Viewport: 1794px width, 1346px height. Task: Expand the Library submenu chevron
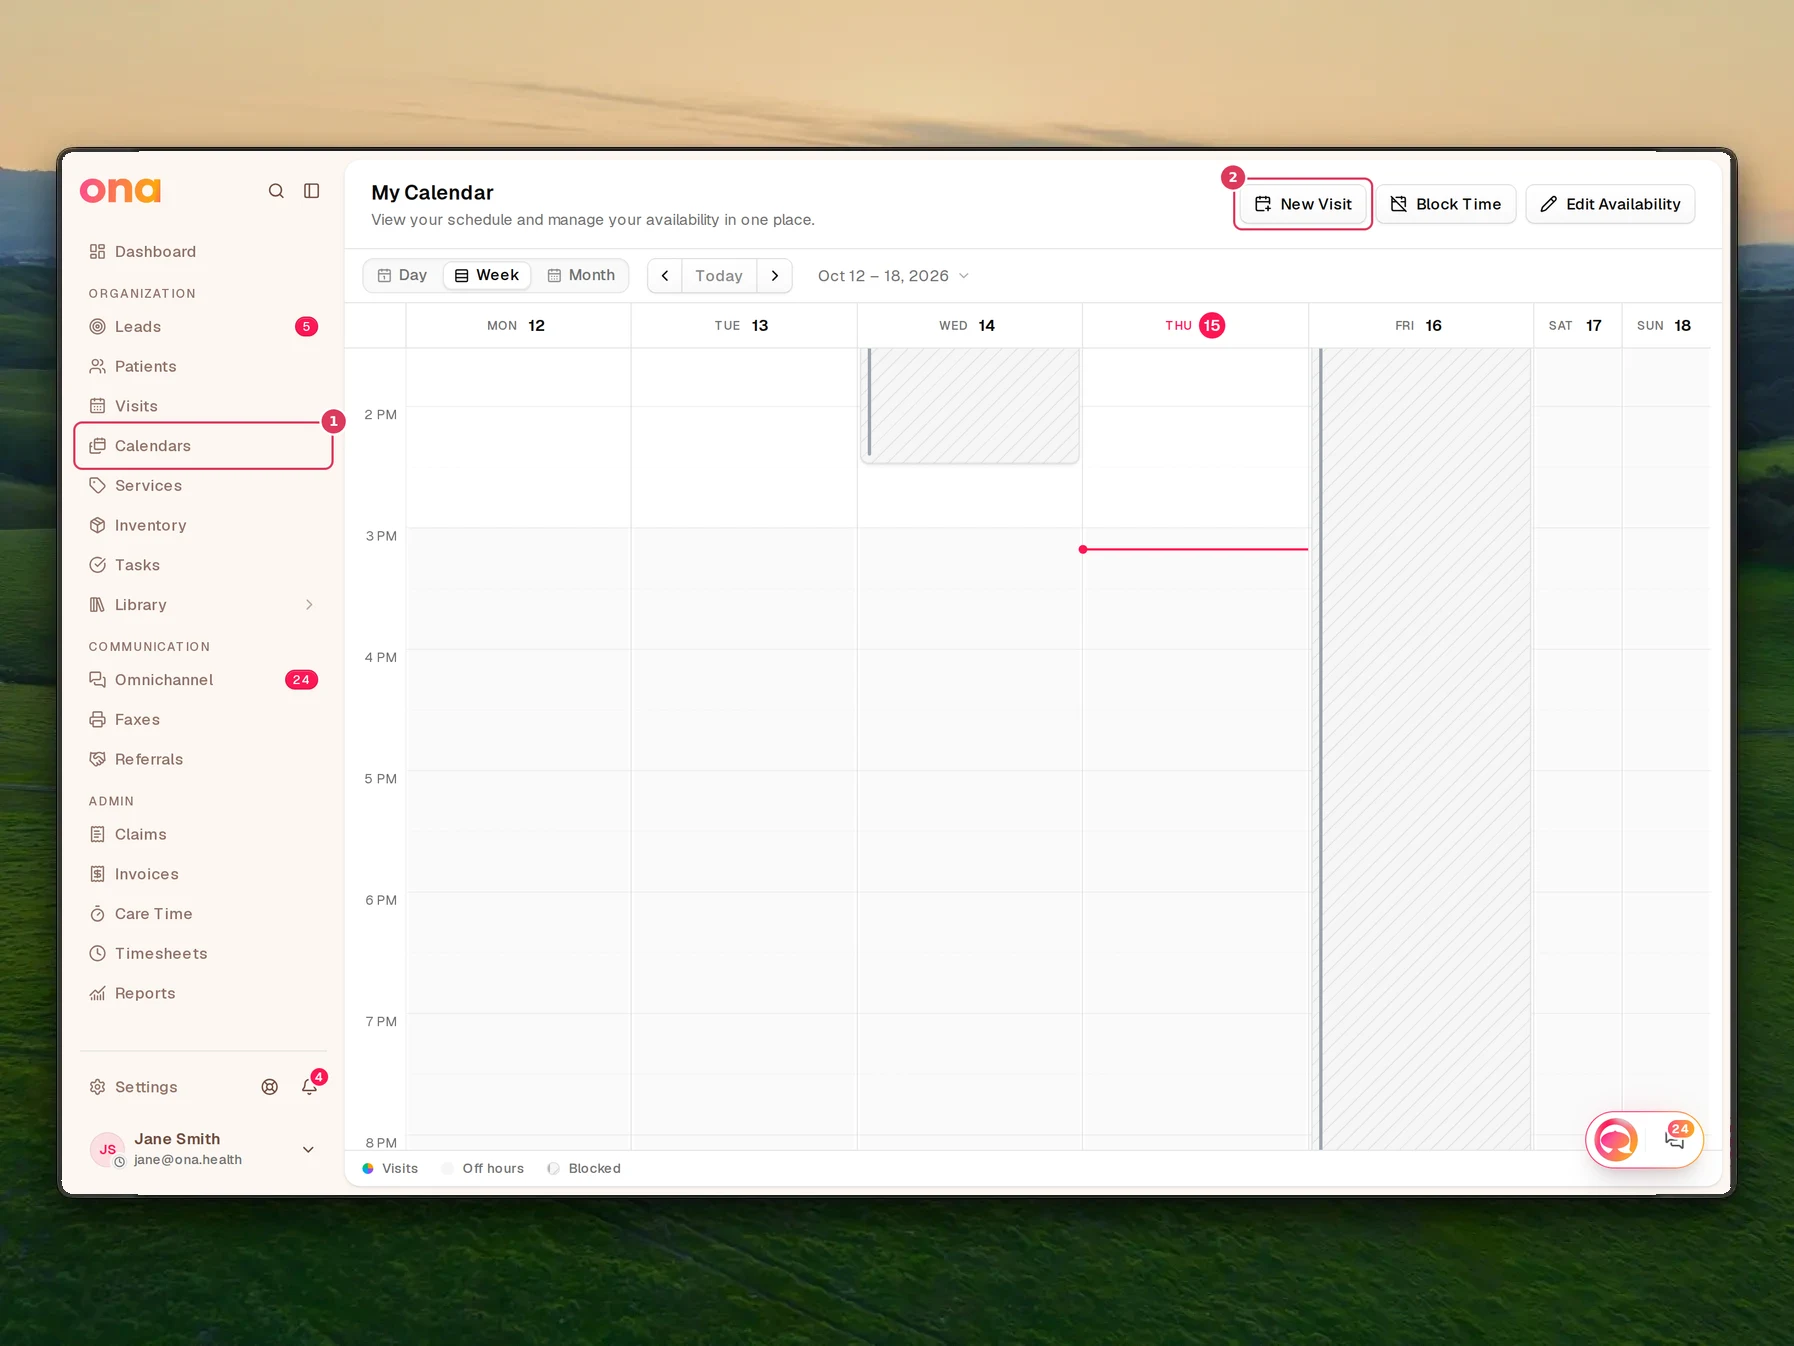[x=309, y=605]
